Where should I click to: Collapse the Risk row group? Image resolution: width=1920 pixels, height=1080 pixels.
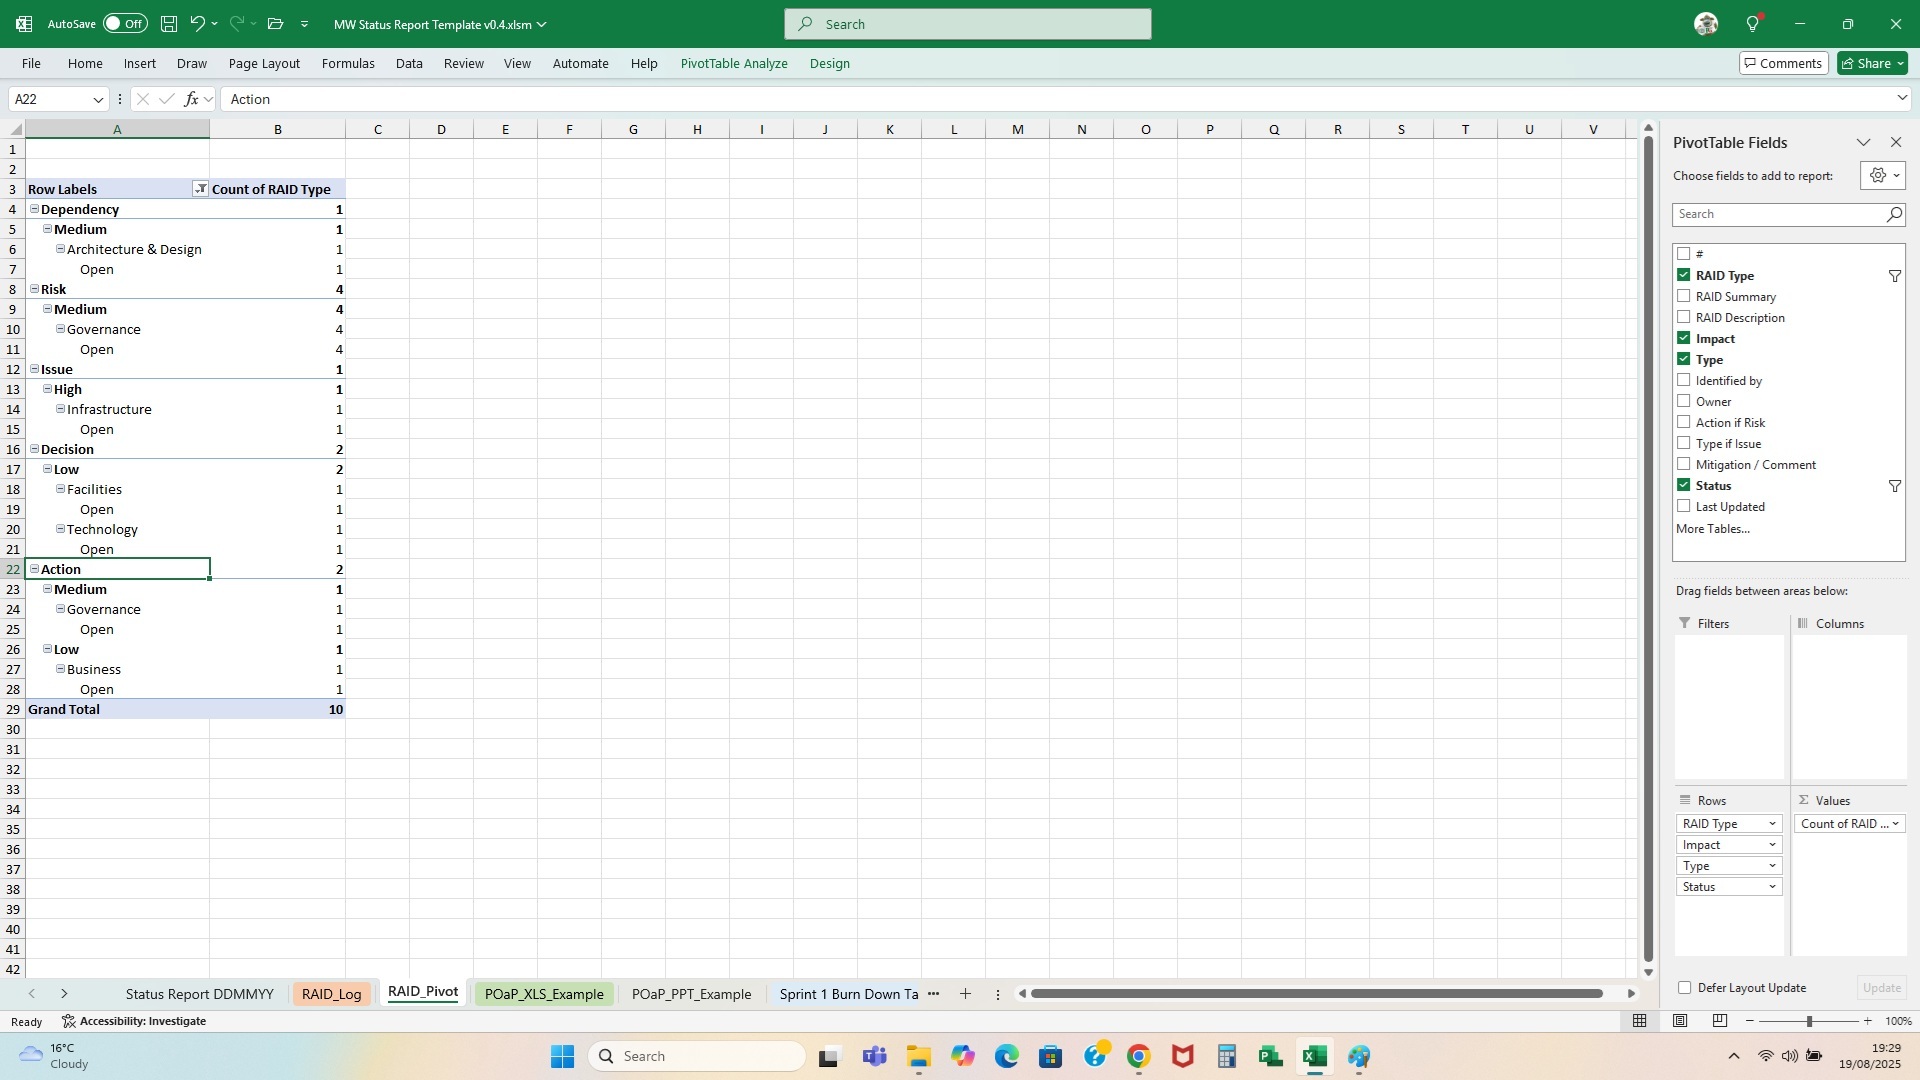point(35,289)
